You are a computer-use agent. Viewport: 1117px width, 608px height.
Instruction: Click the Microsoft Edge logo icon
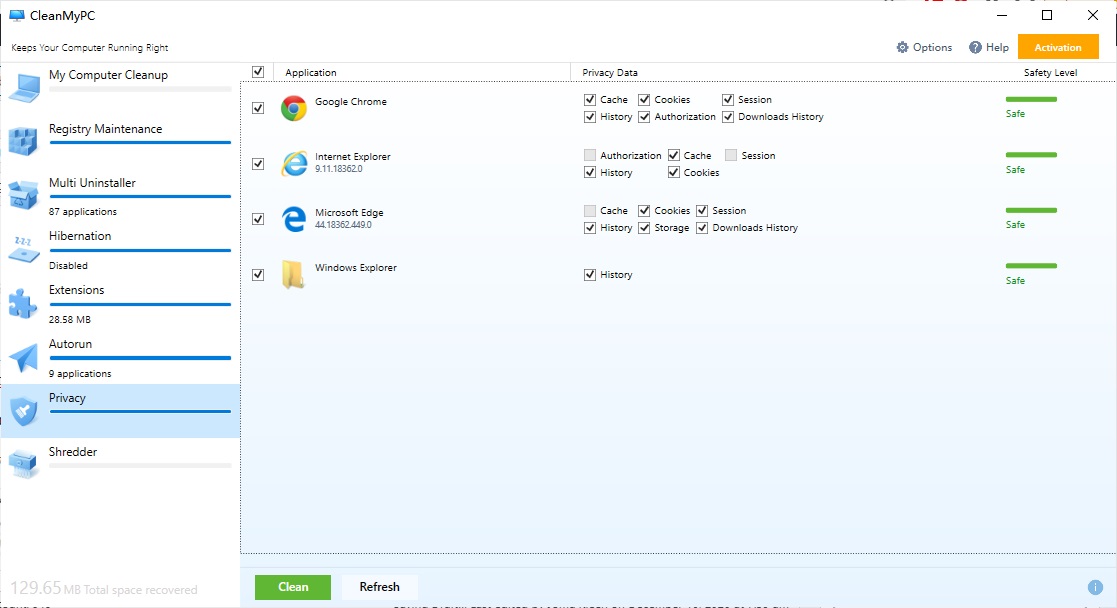[293, 219]
